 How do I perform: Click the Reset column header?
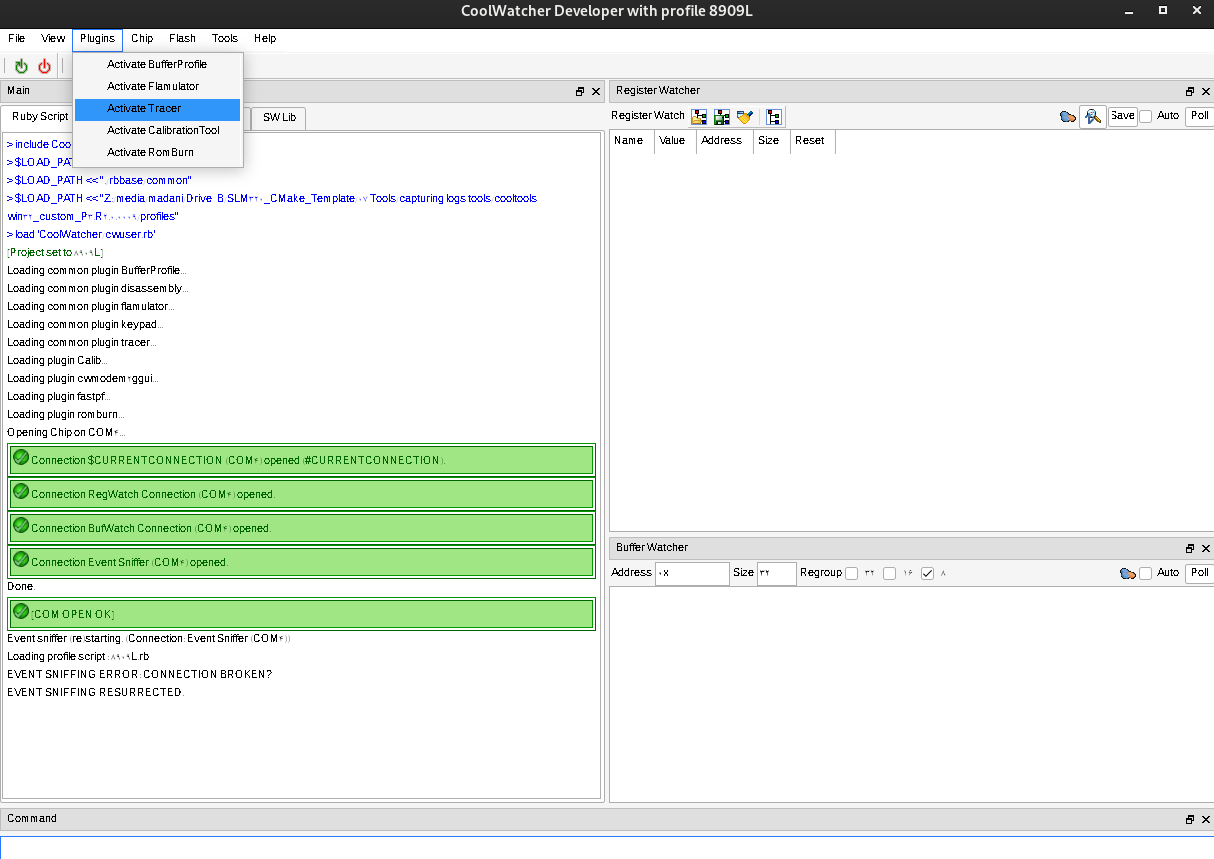point(813,141)
